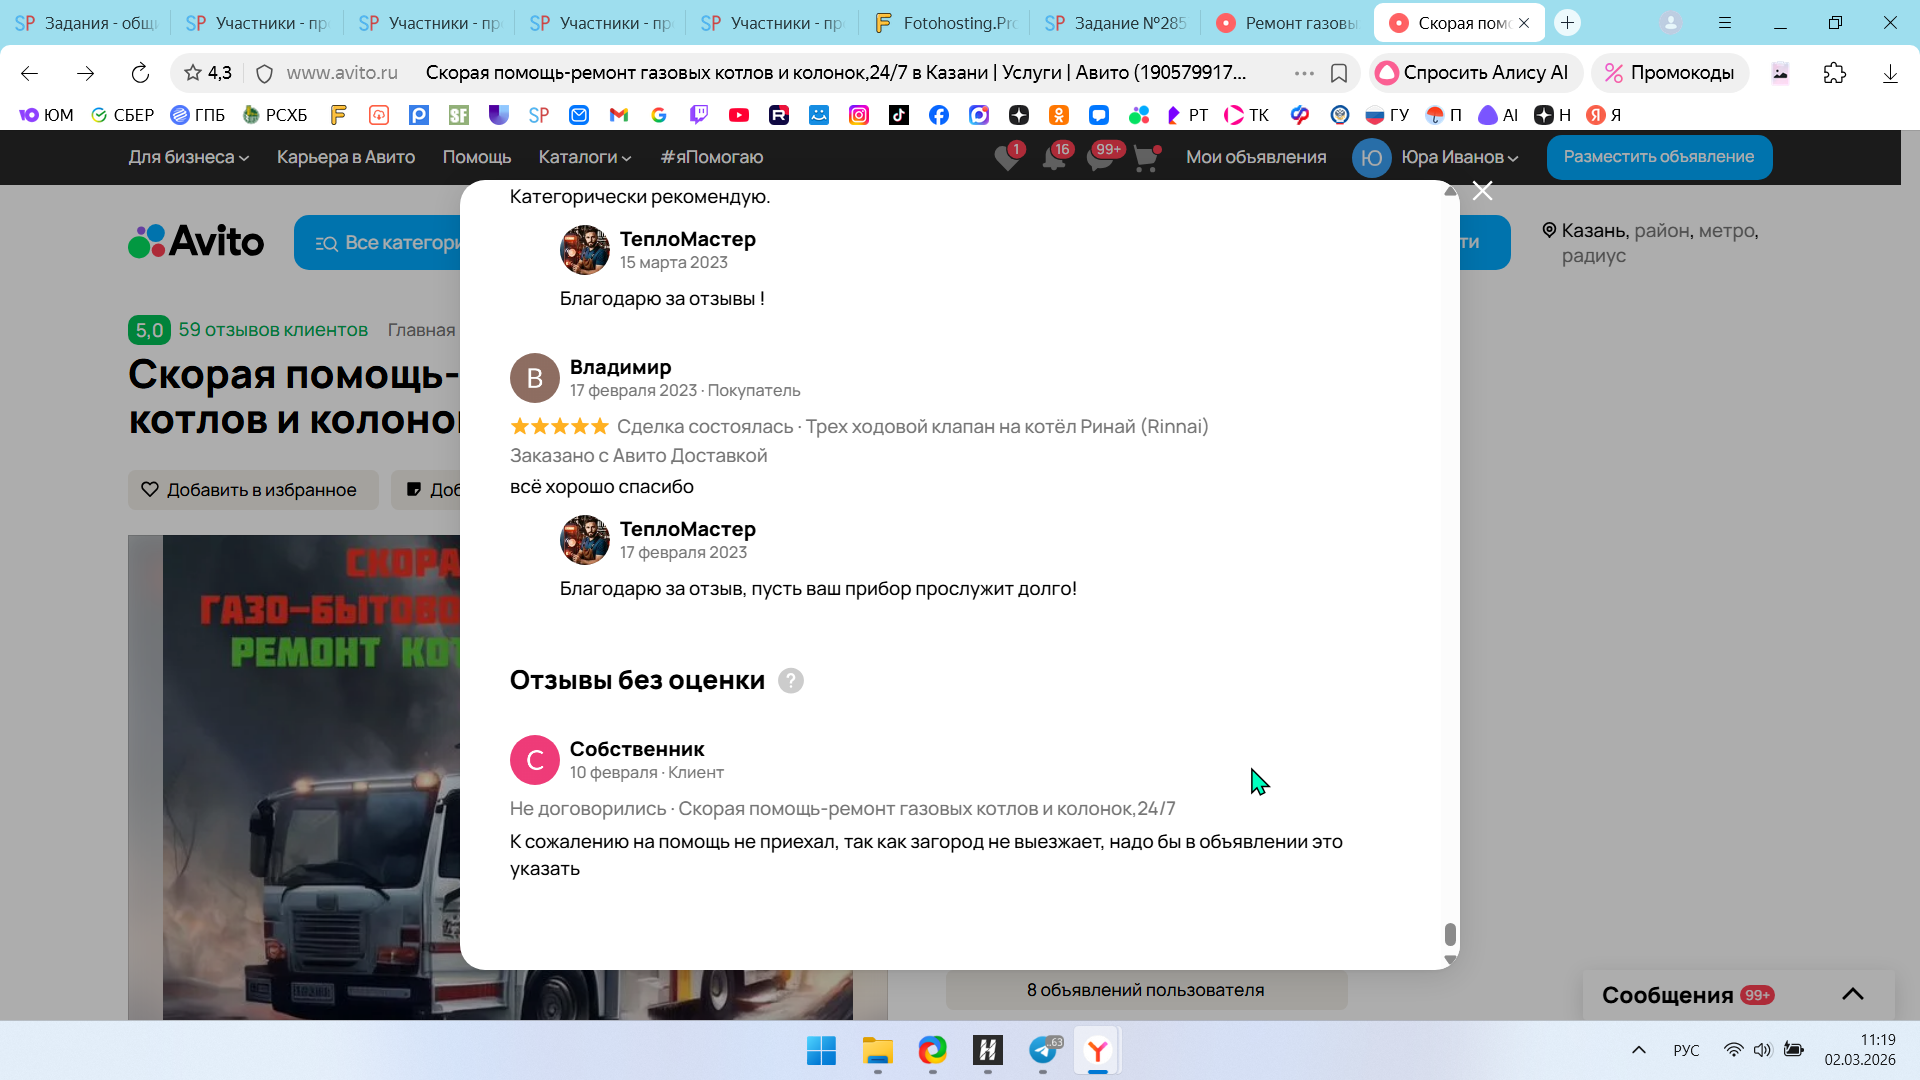Open the shopping cart icon
Image resolution: width=1920 pixels, height=1080 pixels.
(1146, 158)
